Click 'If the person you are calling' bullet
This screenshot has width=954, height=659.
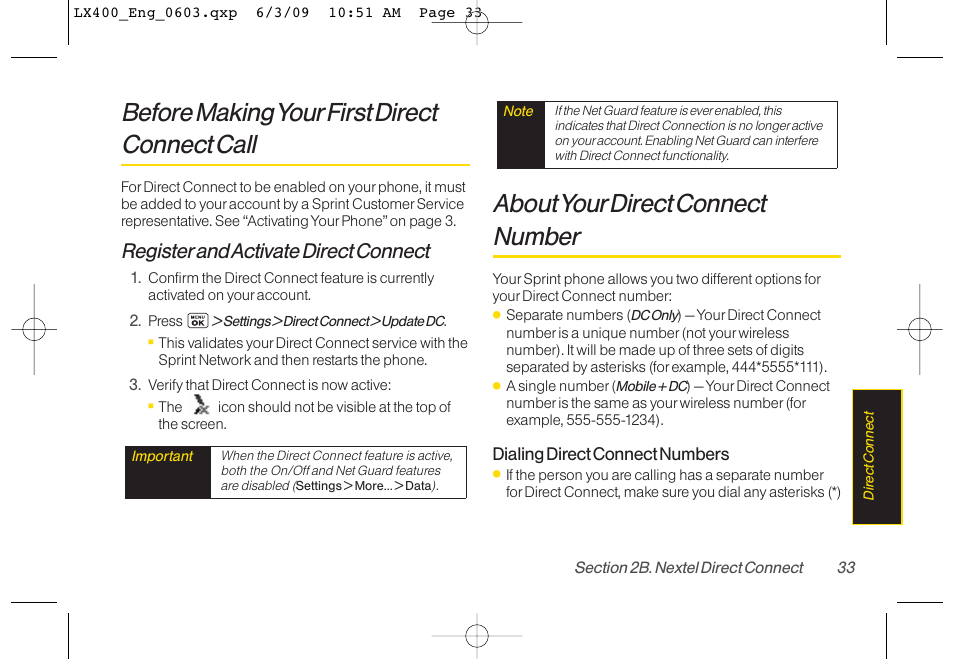click(x=673, y=484)
